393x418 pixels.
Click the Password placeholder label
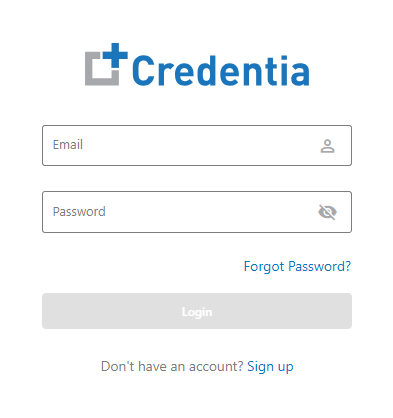click(x=79, y=212)
